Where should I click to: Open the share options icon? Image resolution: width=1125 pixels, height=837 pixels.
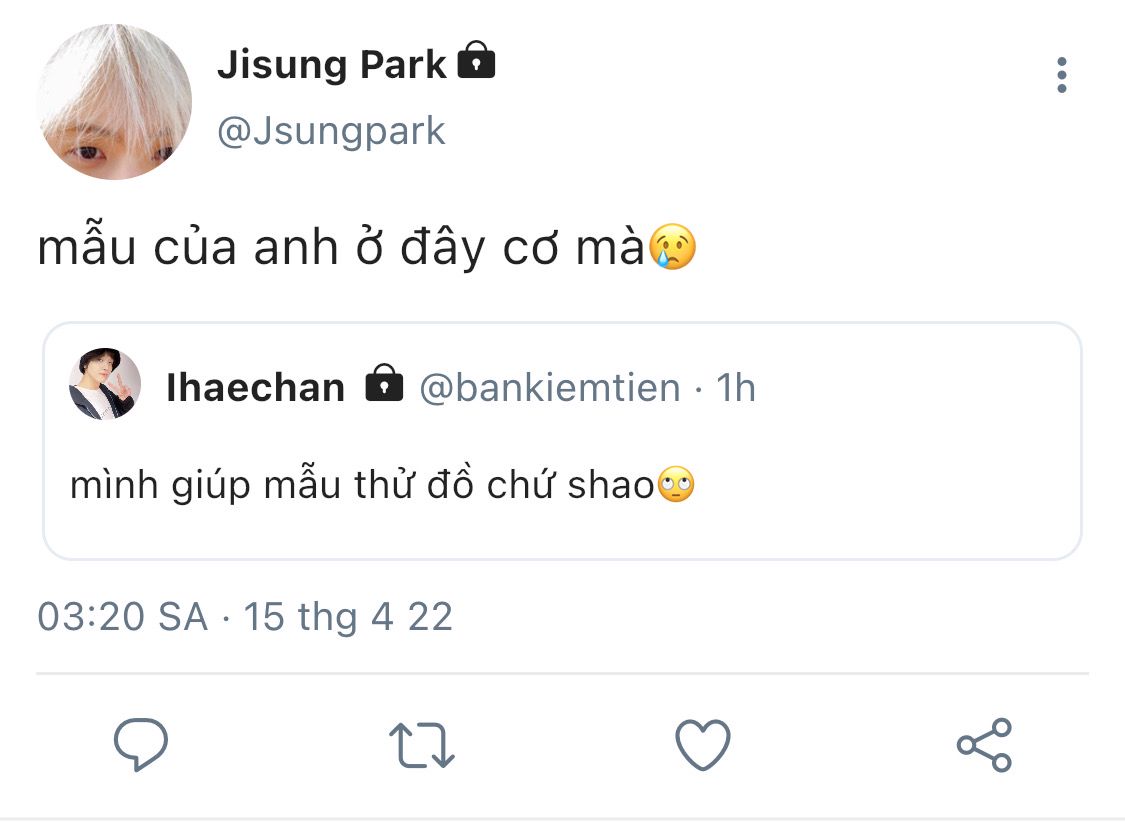(x=984, y=745)
